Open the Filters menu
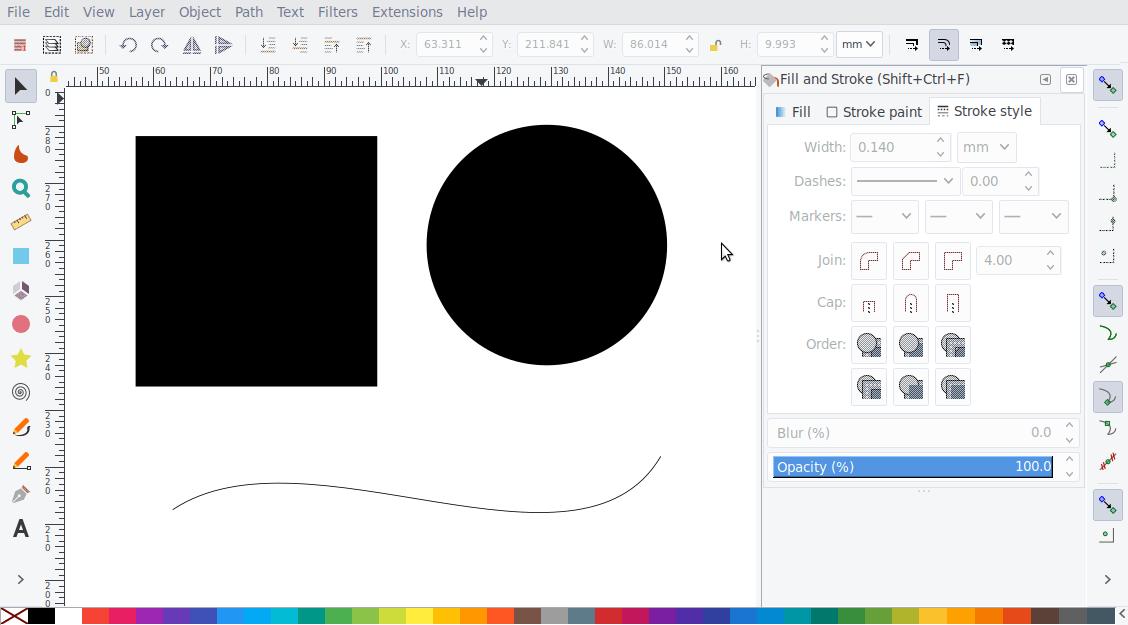Viewport: 1128px width, 625px height. [x=337, y=12]
